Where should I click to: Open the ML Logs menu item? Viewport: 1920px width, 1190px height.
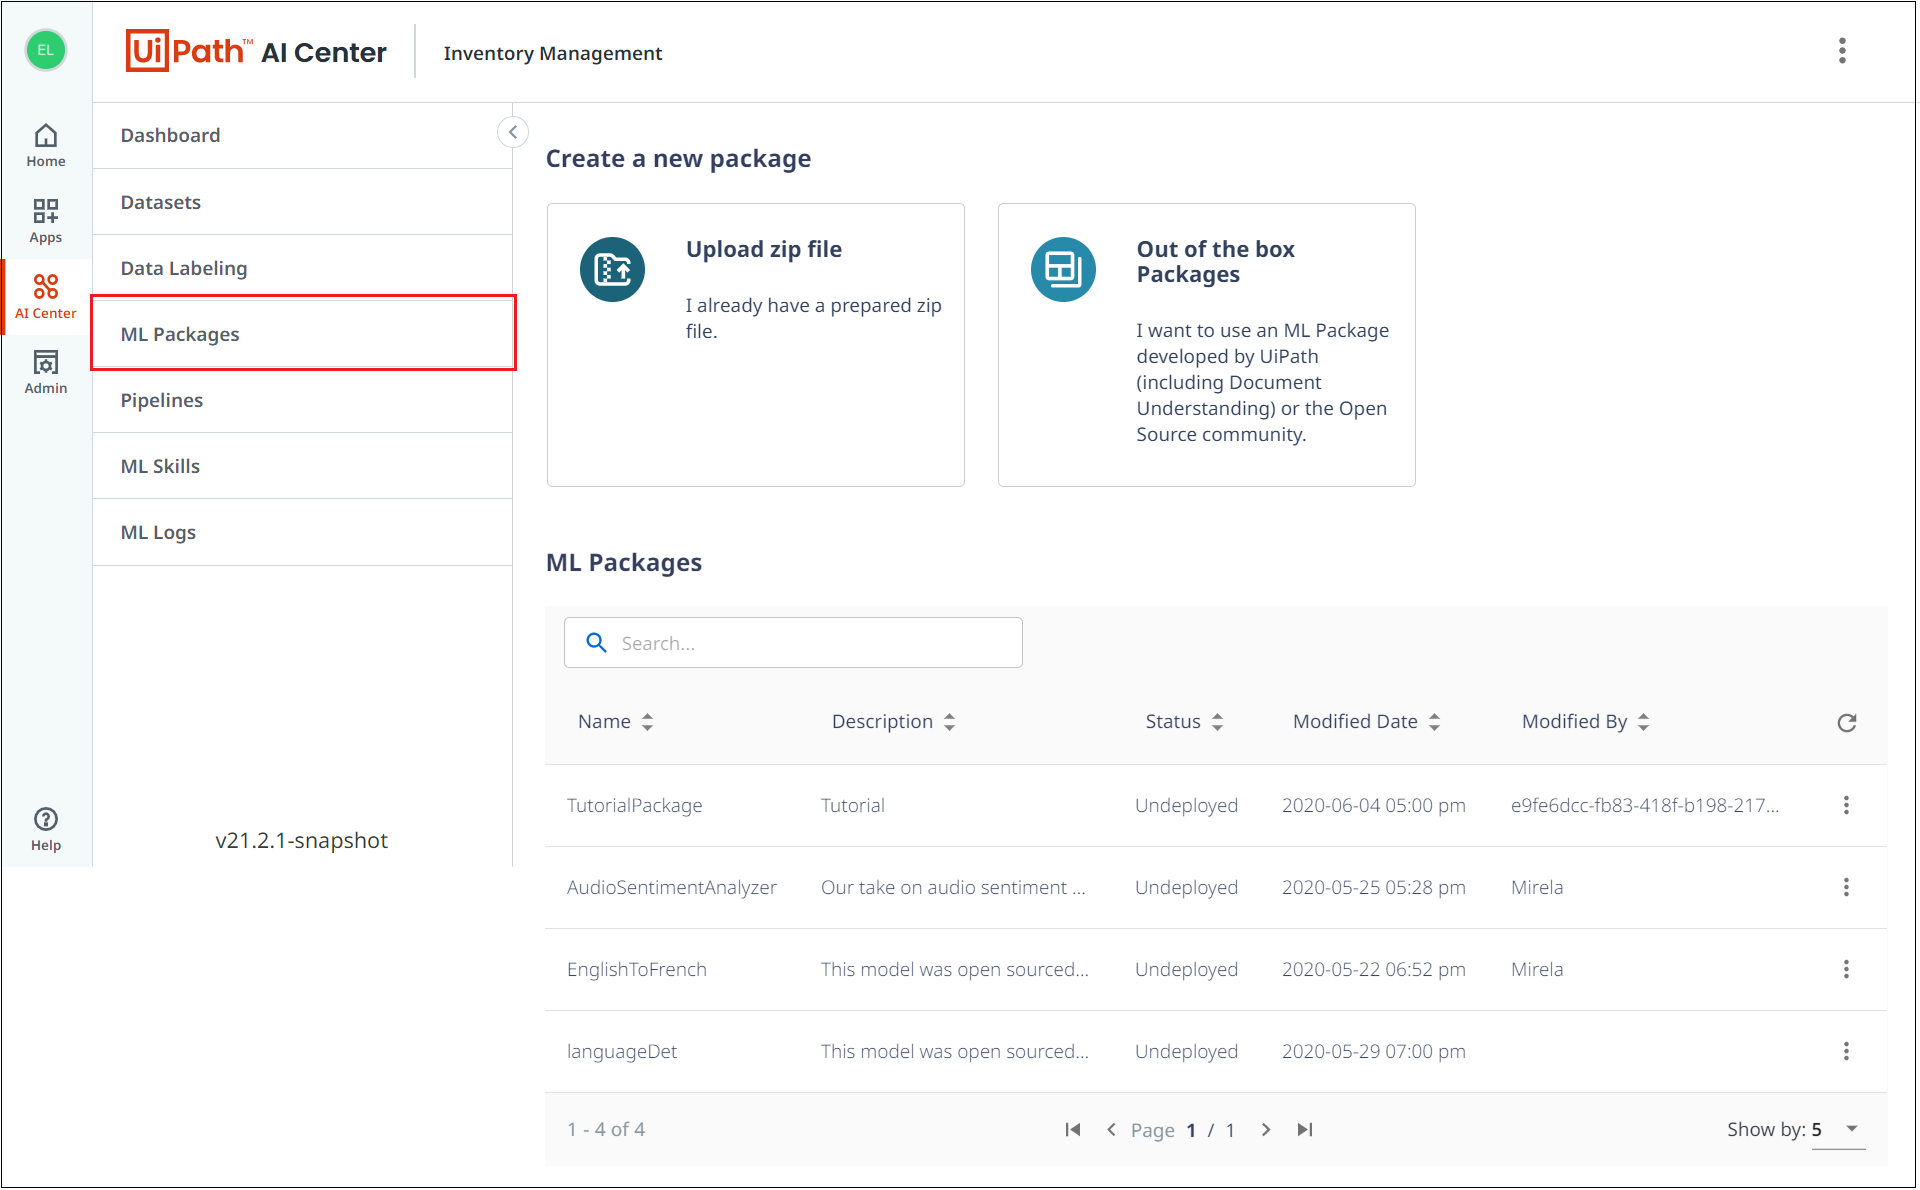point(302,532)
